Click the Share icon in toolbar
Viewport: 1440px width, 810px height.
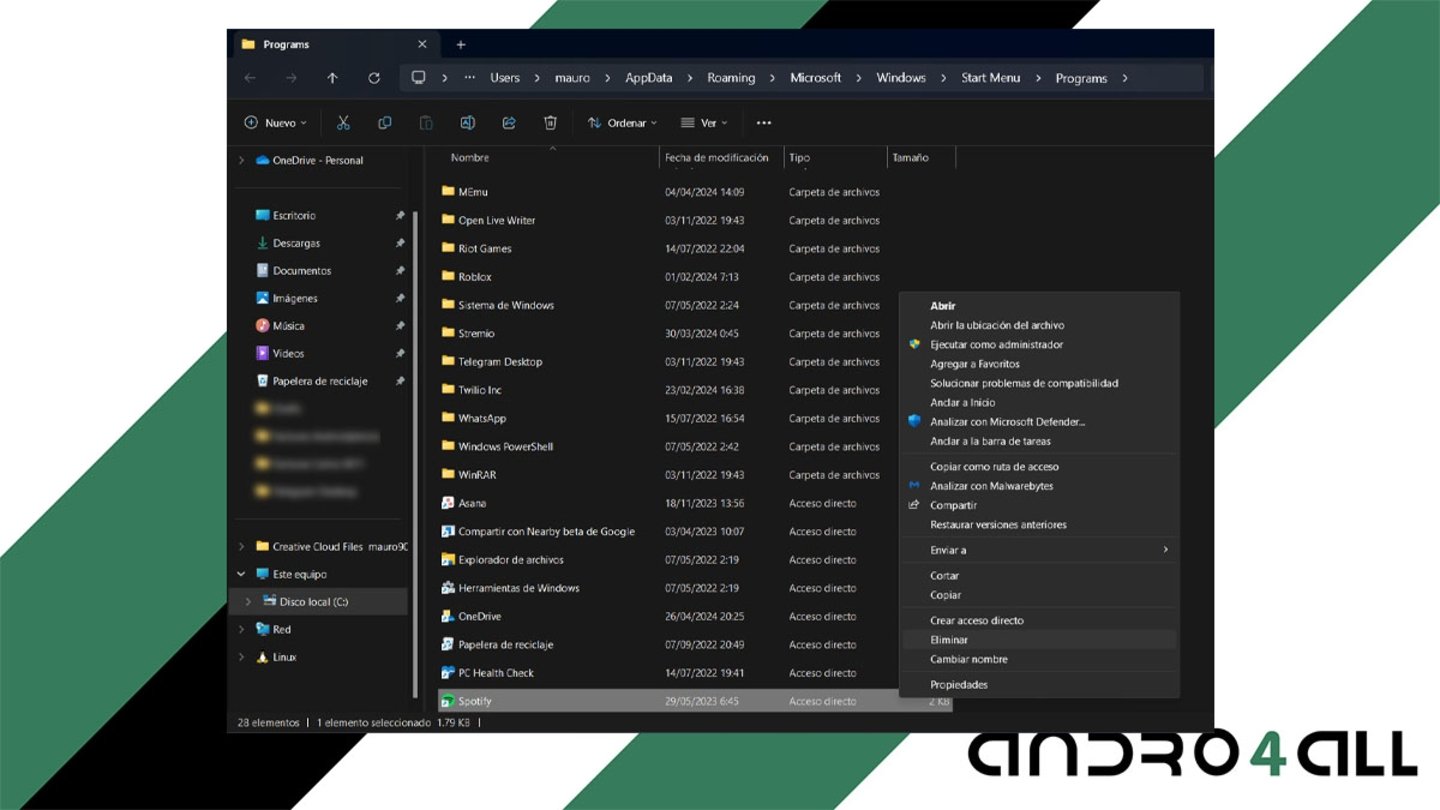[x=509, y=123]
